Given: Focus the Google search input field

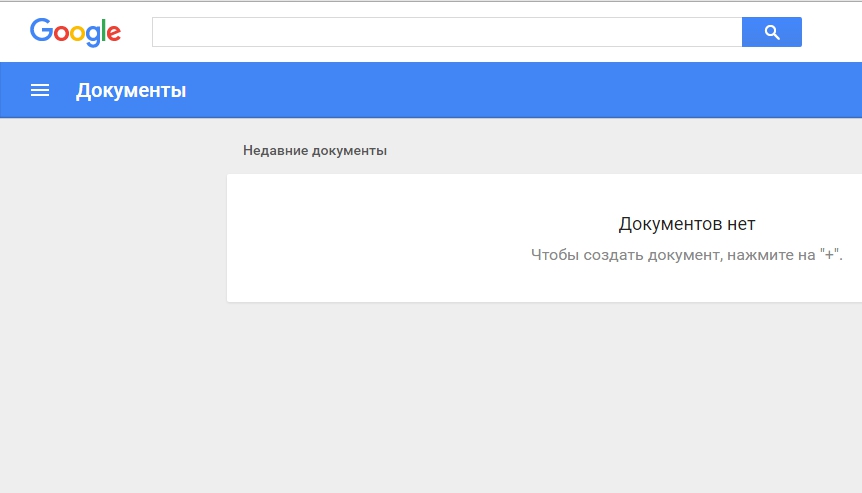Looking at the screenshot, I should pos(447,32).
